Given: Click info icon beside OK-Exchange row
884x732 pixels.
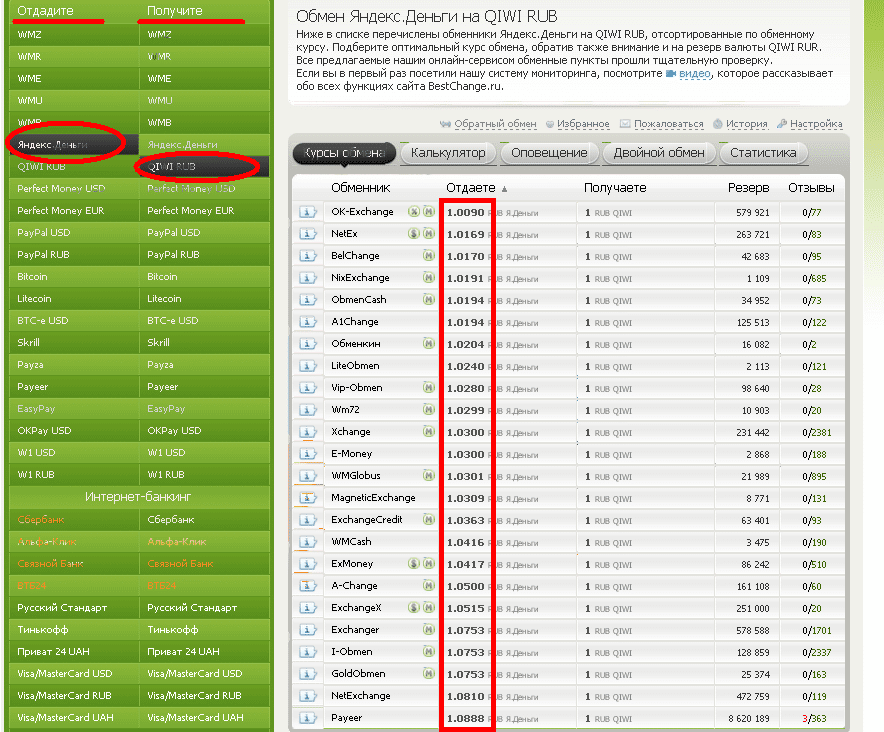Looking at the screenshot, I should [x=308, y=212].
